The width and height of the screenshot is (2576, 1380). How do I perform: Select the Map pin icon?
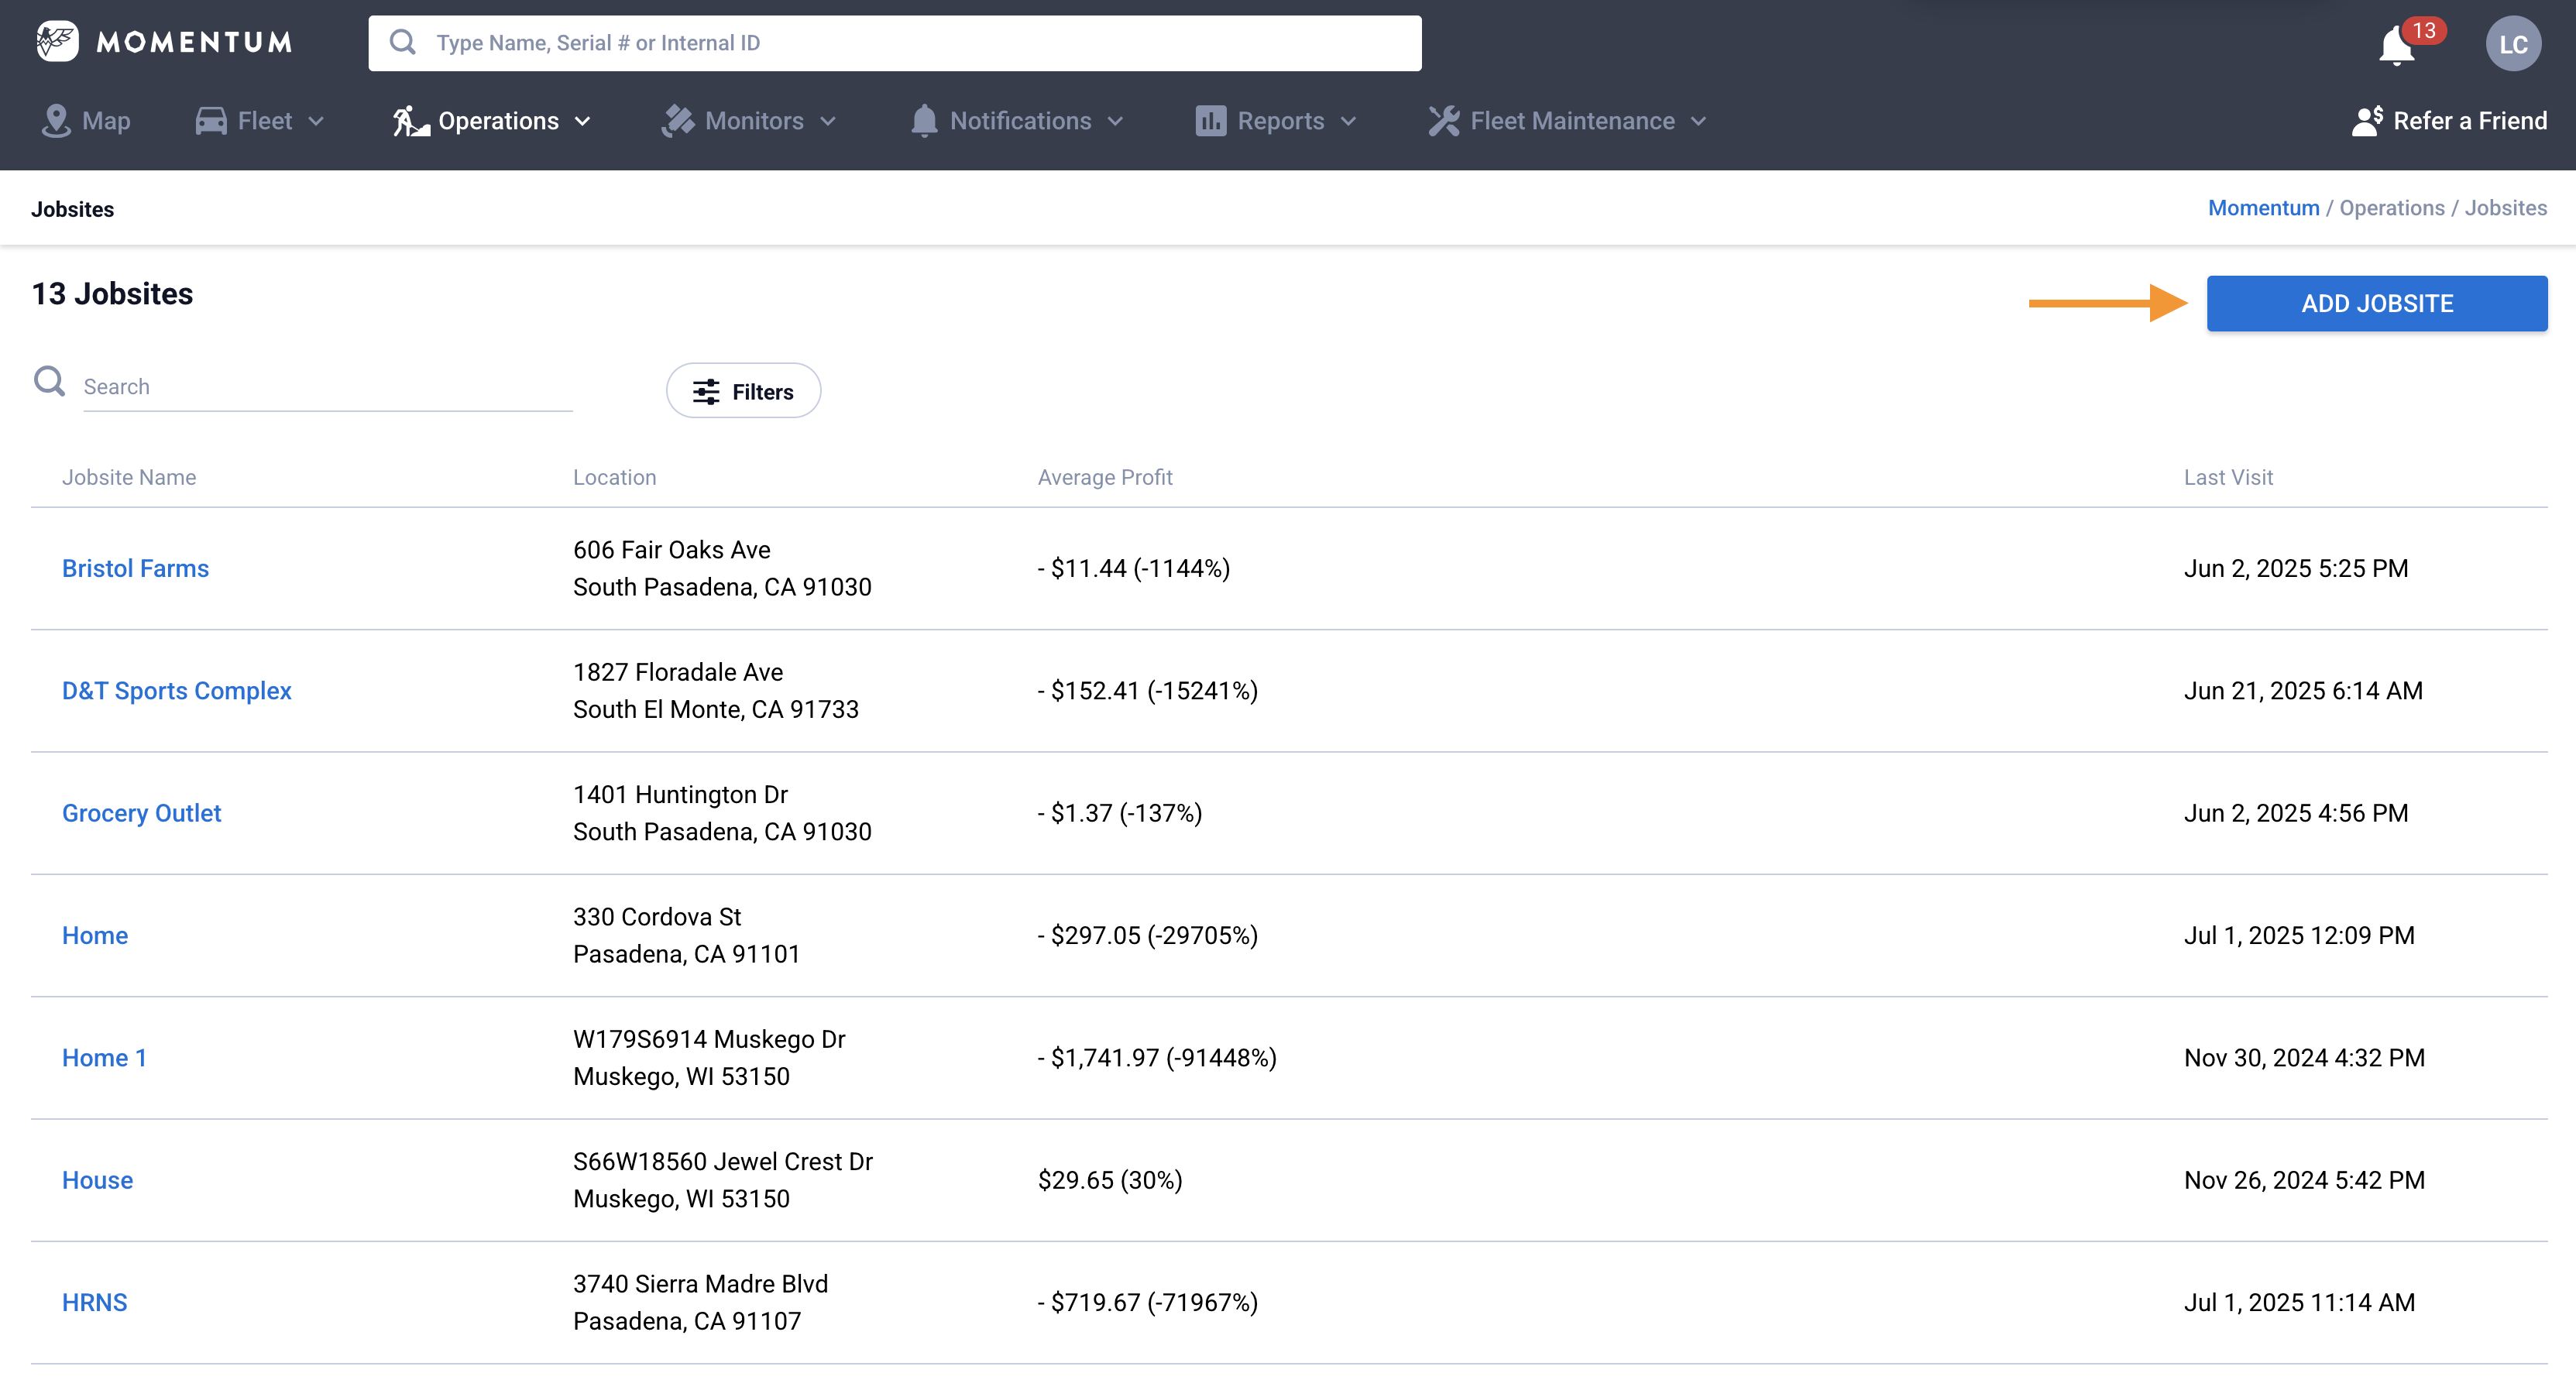coord(57,120)
